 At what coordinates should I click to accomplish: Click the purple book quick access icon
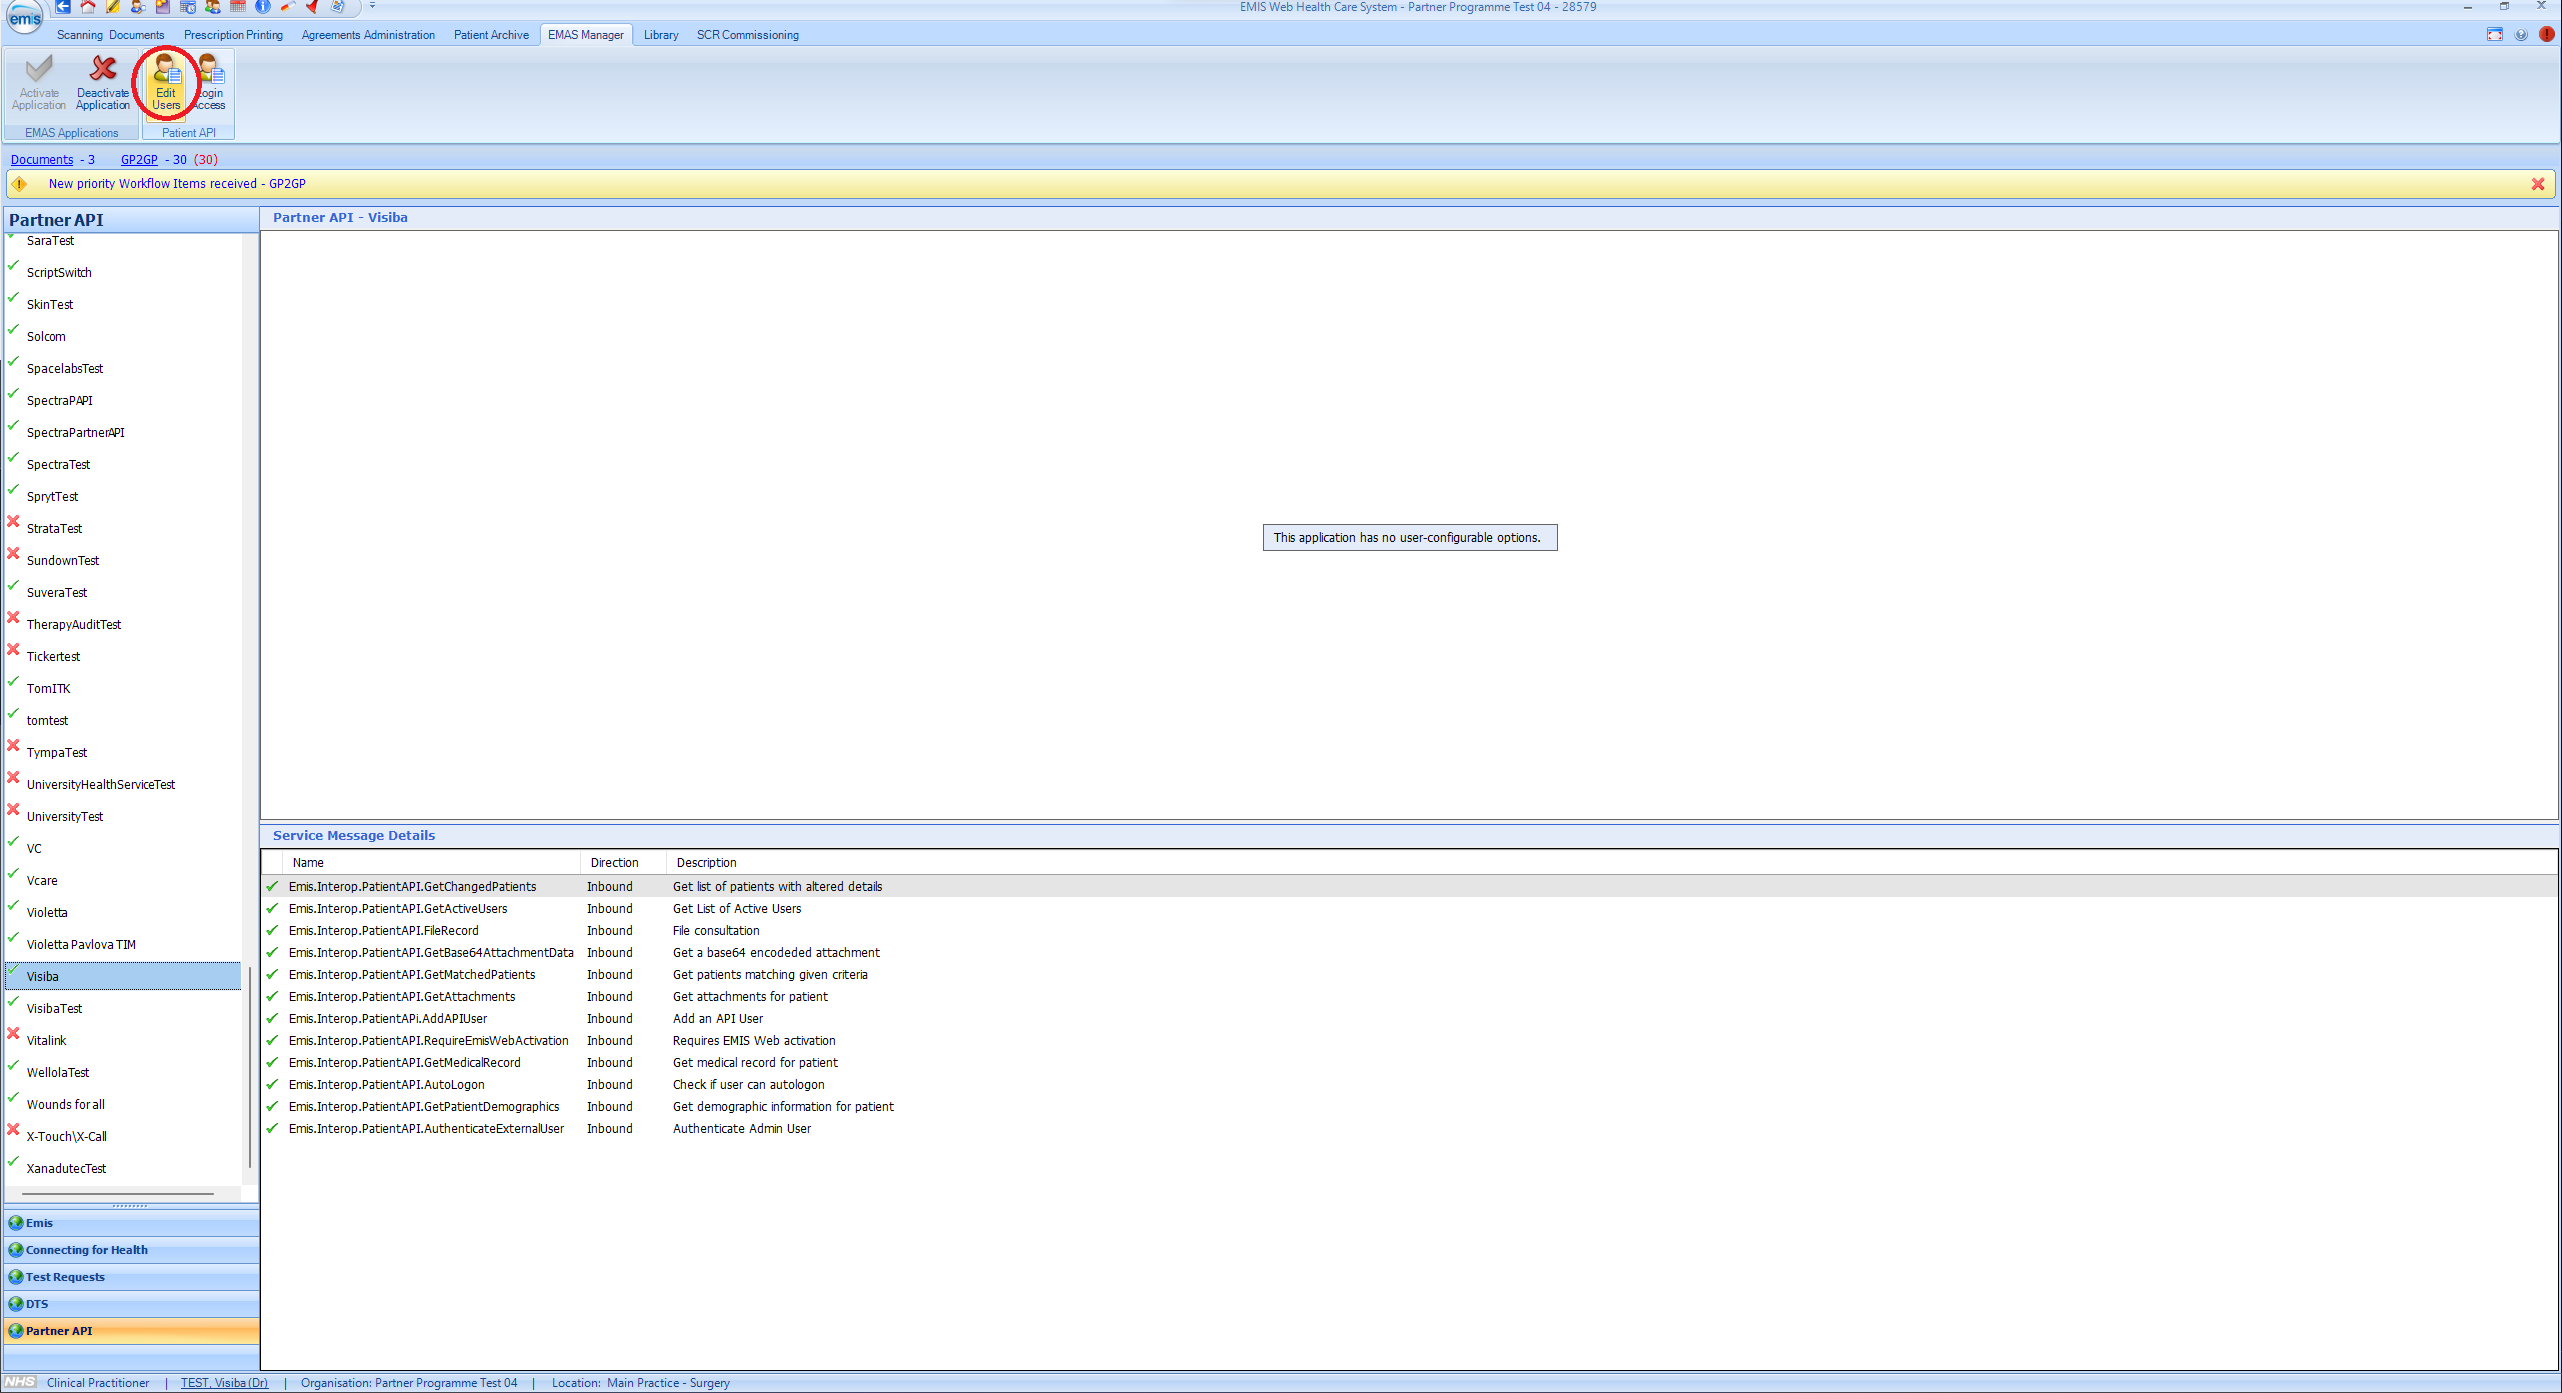coord(163,7)
